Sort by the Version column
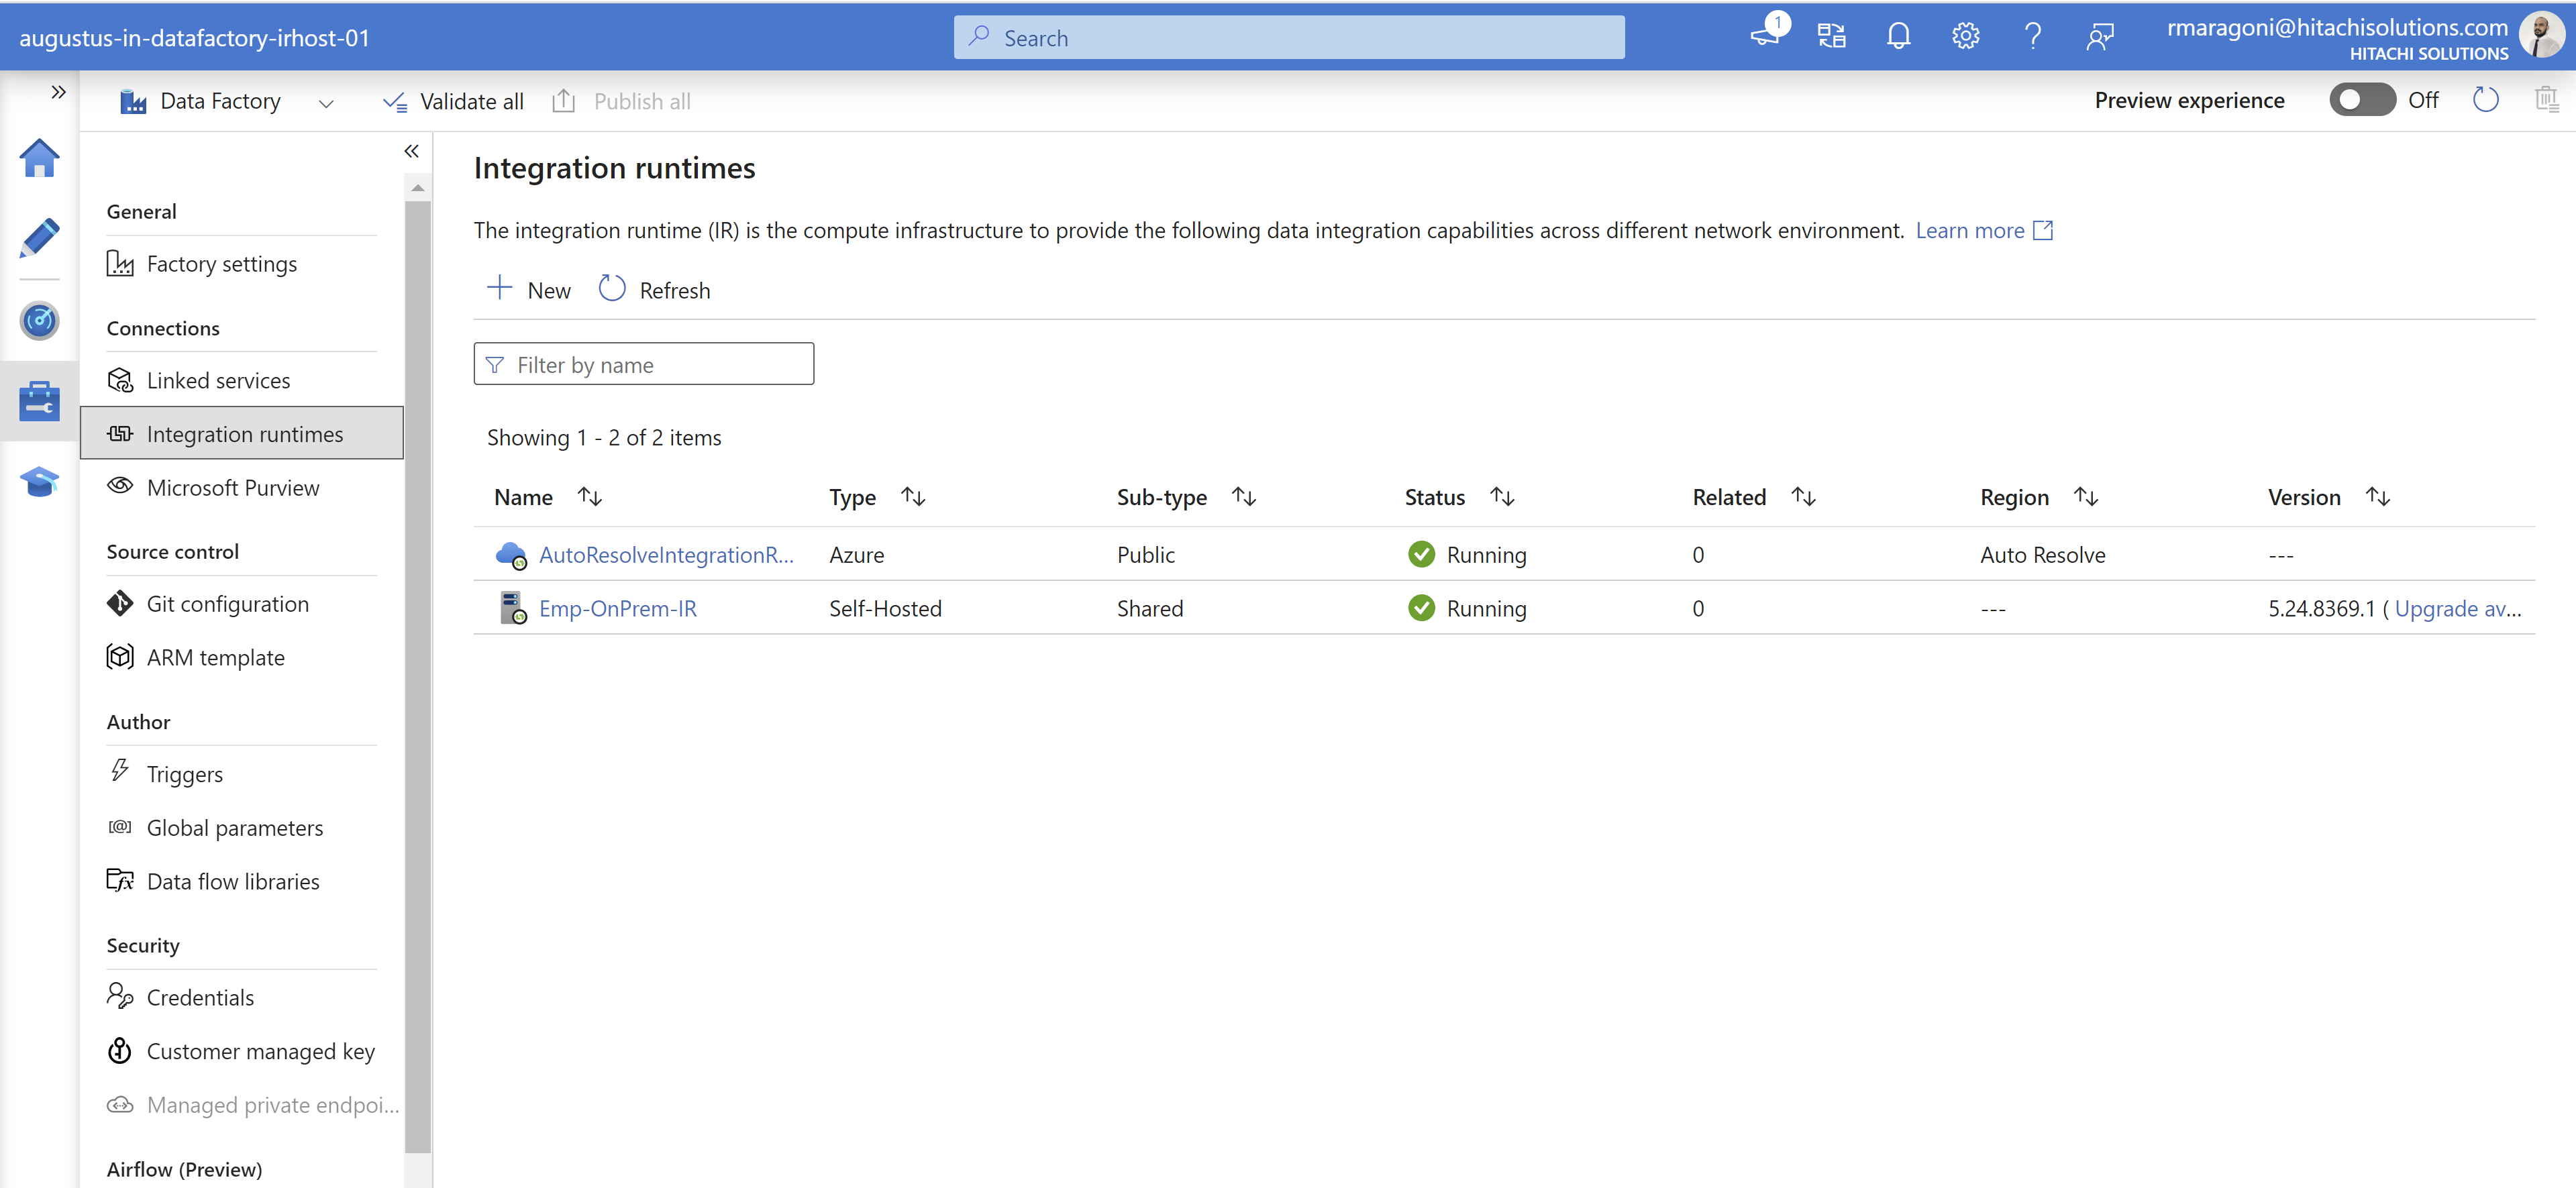Image resolution: width=2576 pixels, height=1188 pixels. [x=2378, y=496]
